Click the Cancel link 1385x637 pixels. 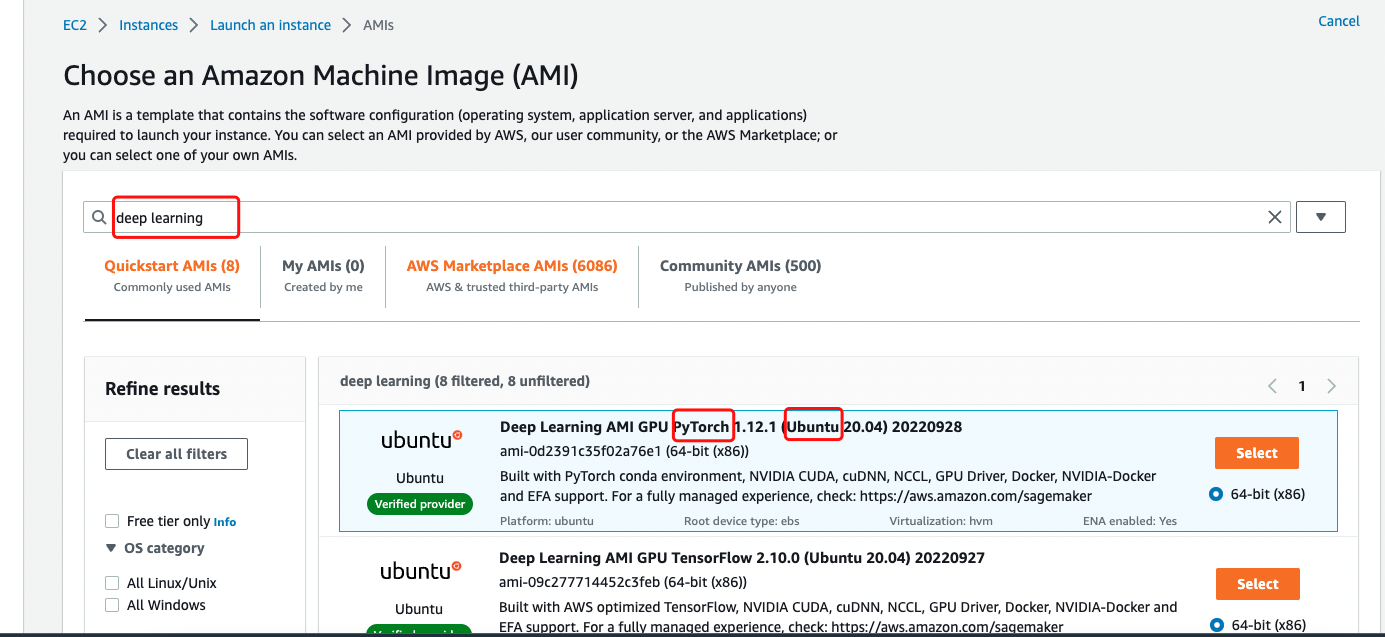(x=1339, y=21)
